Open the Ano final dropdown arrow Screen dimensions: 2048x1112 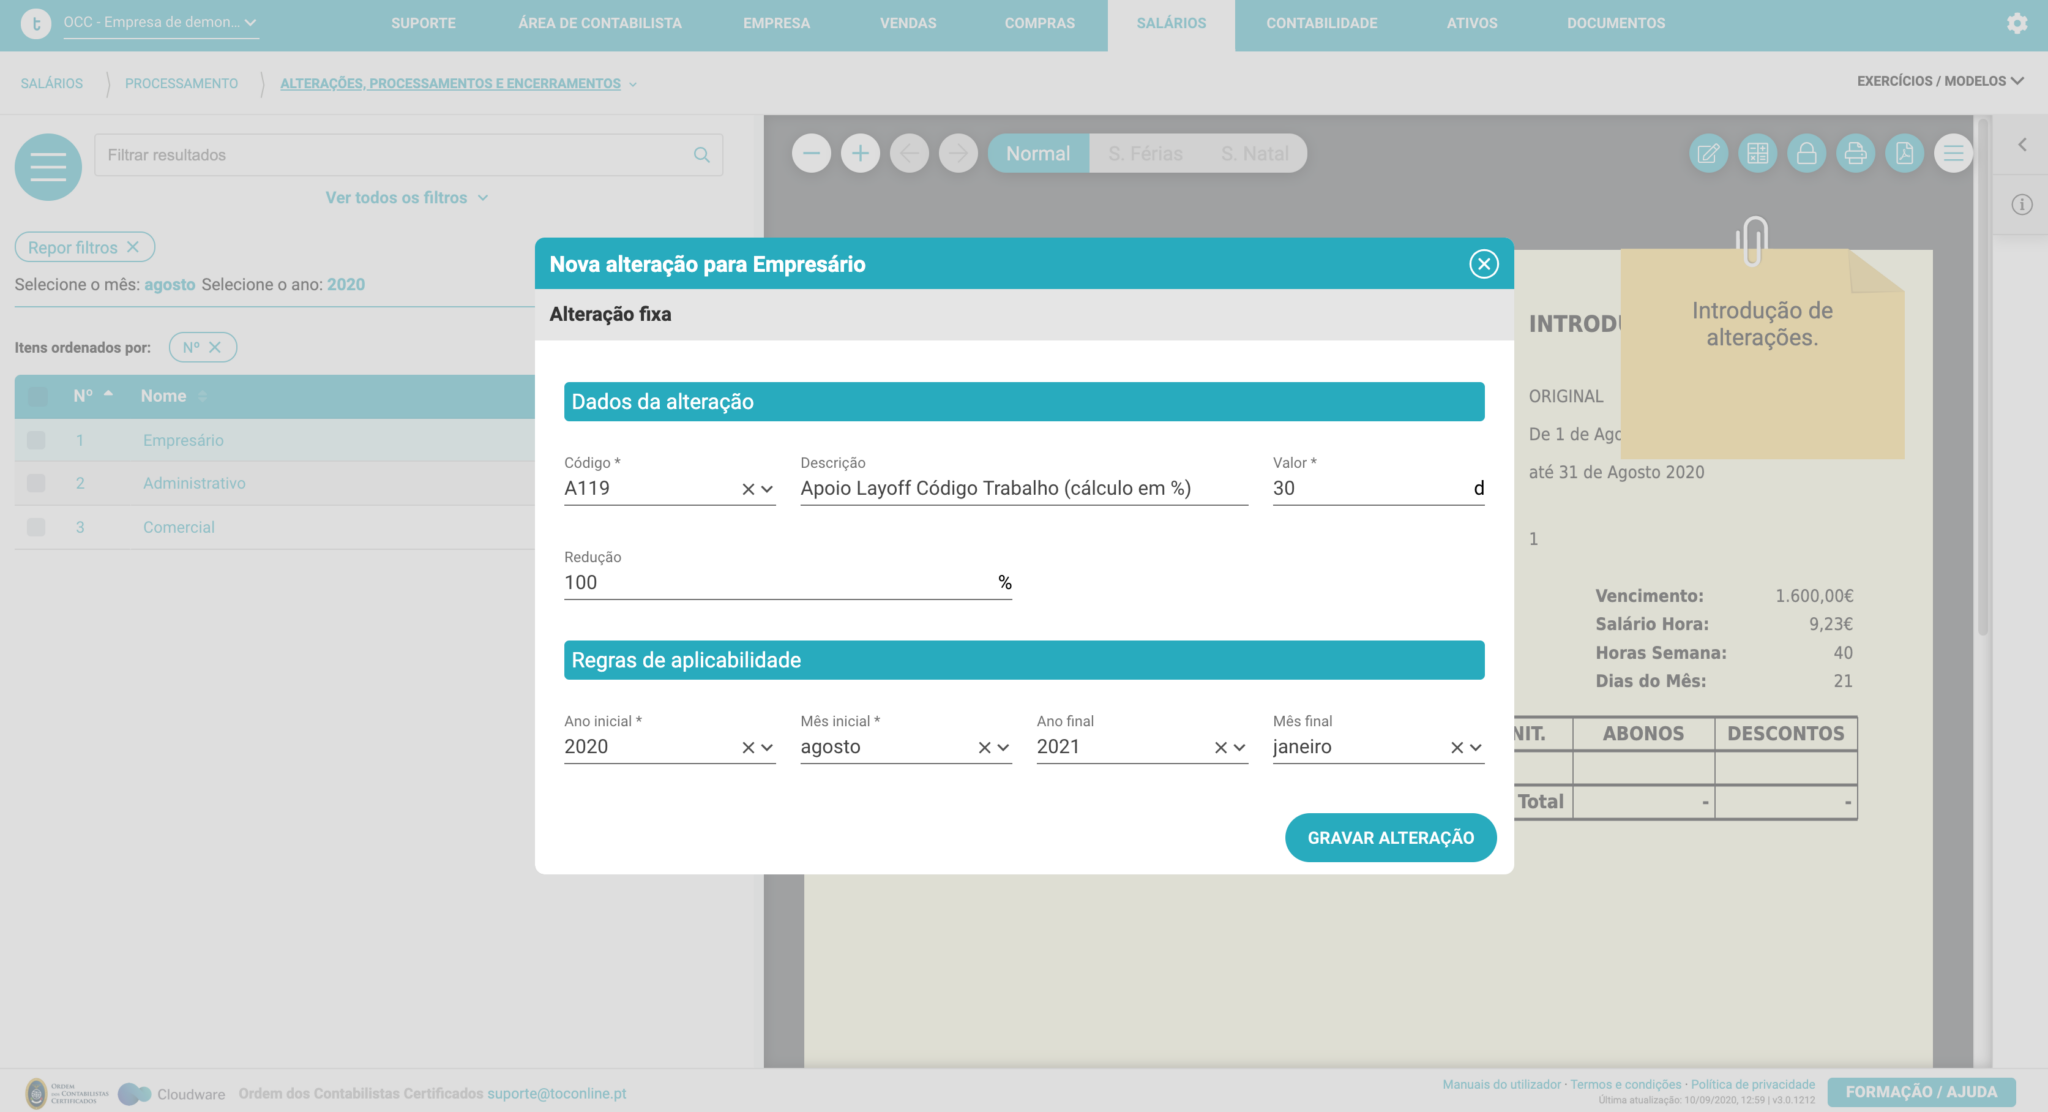pyautogui.click(x=1239, y=748)
